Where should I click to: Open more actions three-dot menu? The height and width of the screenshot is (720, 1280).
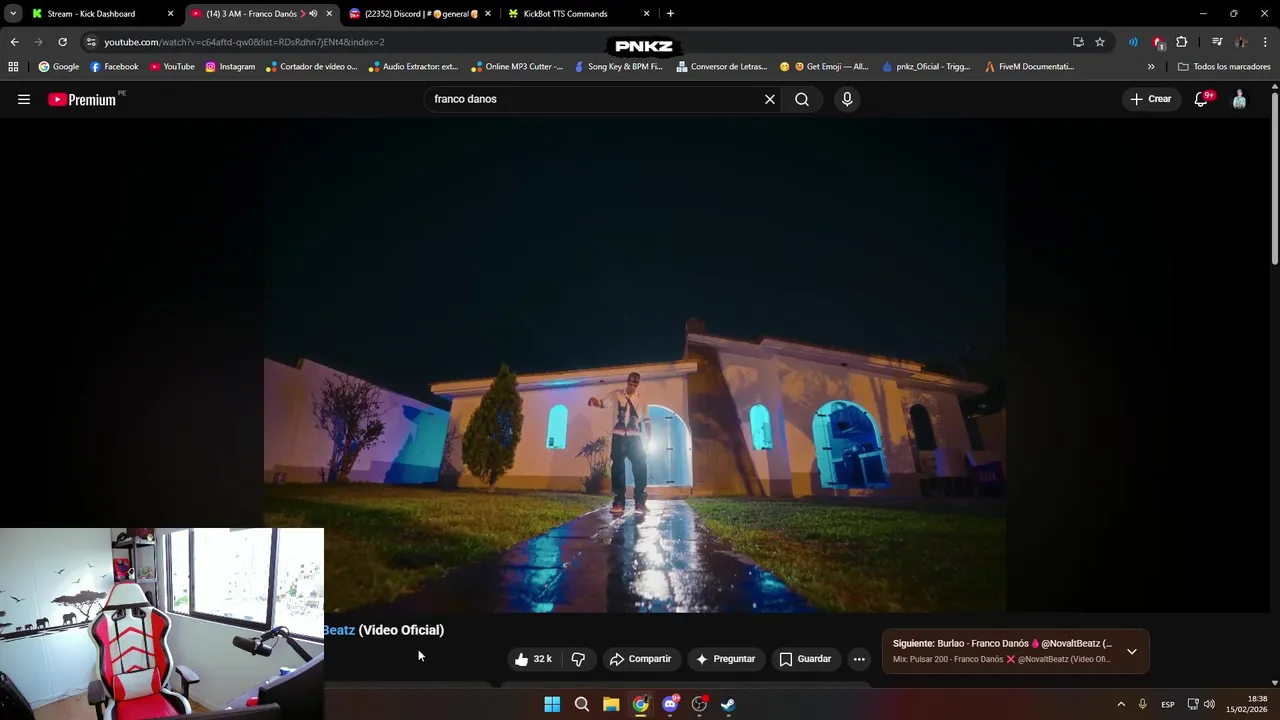point(859,659)
